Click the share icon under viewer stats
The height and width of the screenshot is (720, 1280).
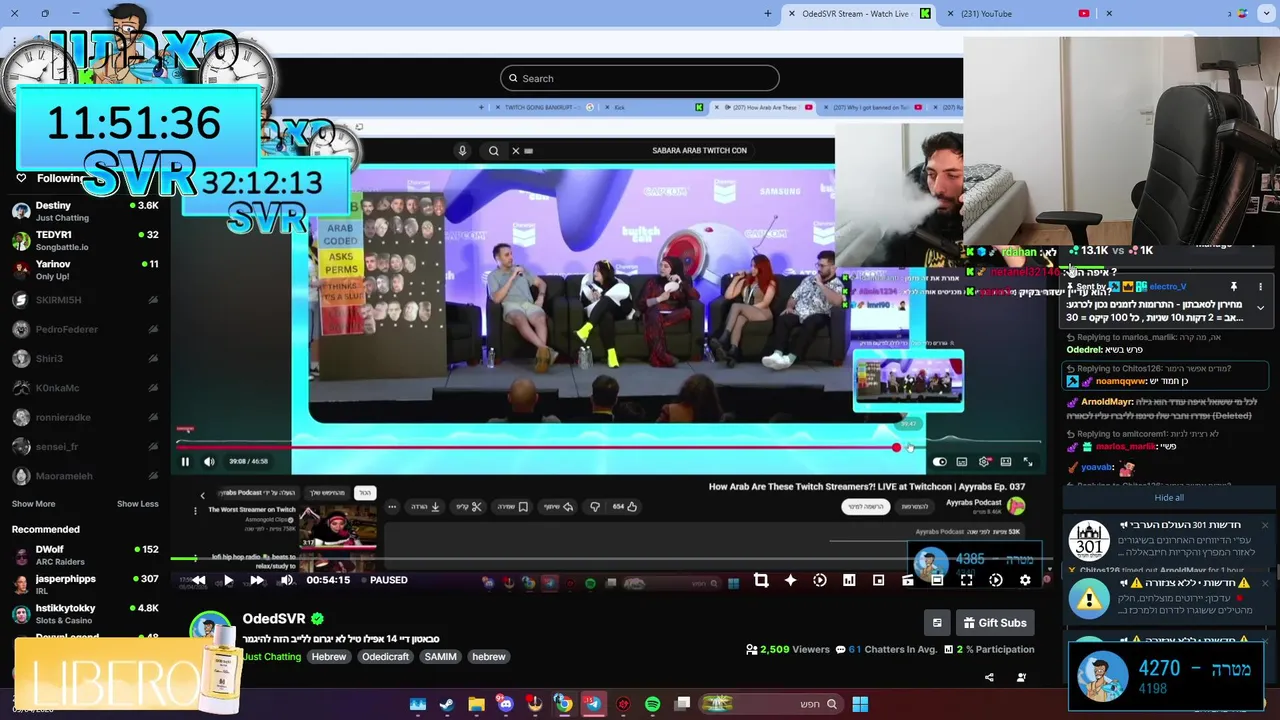pyautogui.click(x=989, y=677)
